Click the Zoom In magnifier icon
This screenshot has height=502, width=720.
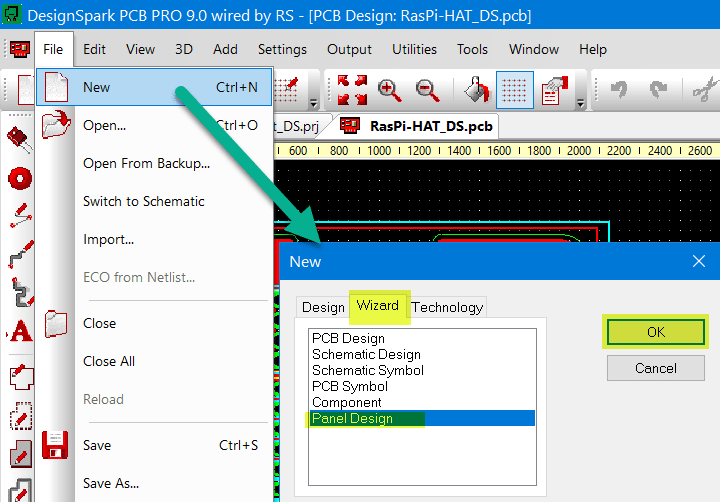pyautogui.click(x=389, y=90)
